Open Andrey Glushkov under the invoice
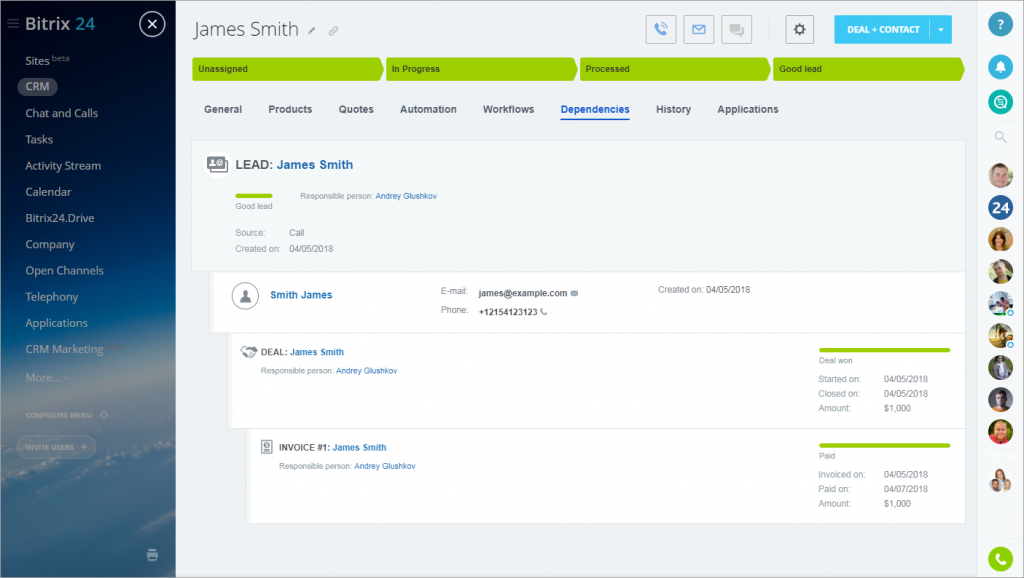 385,466
